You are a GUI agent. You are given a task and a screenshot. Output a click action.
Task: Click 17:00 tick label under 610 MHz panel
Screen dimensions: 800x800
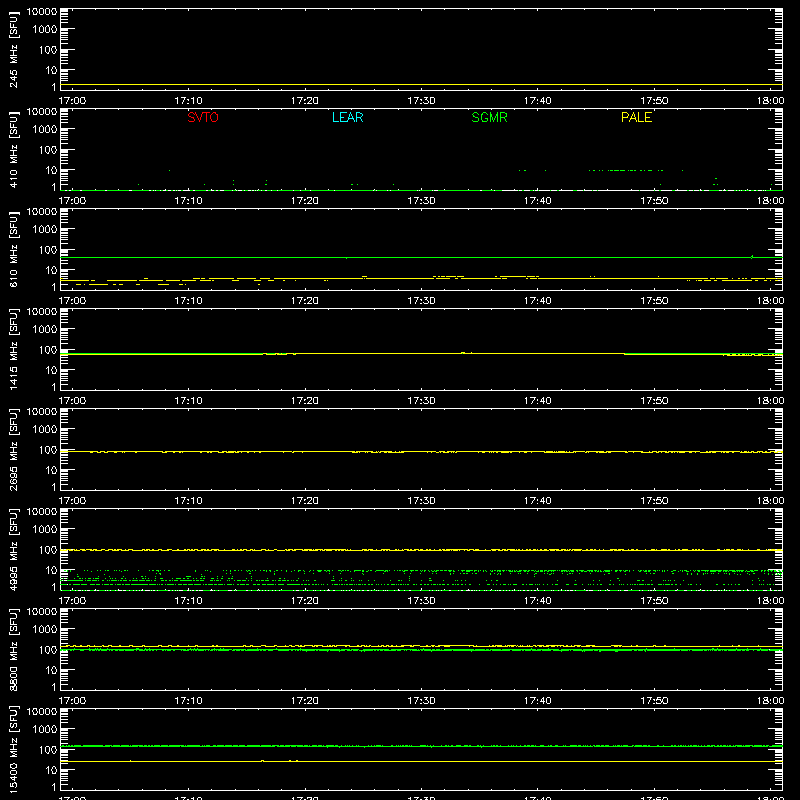coord(72,301)
